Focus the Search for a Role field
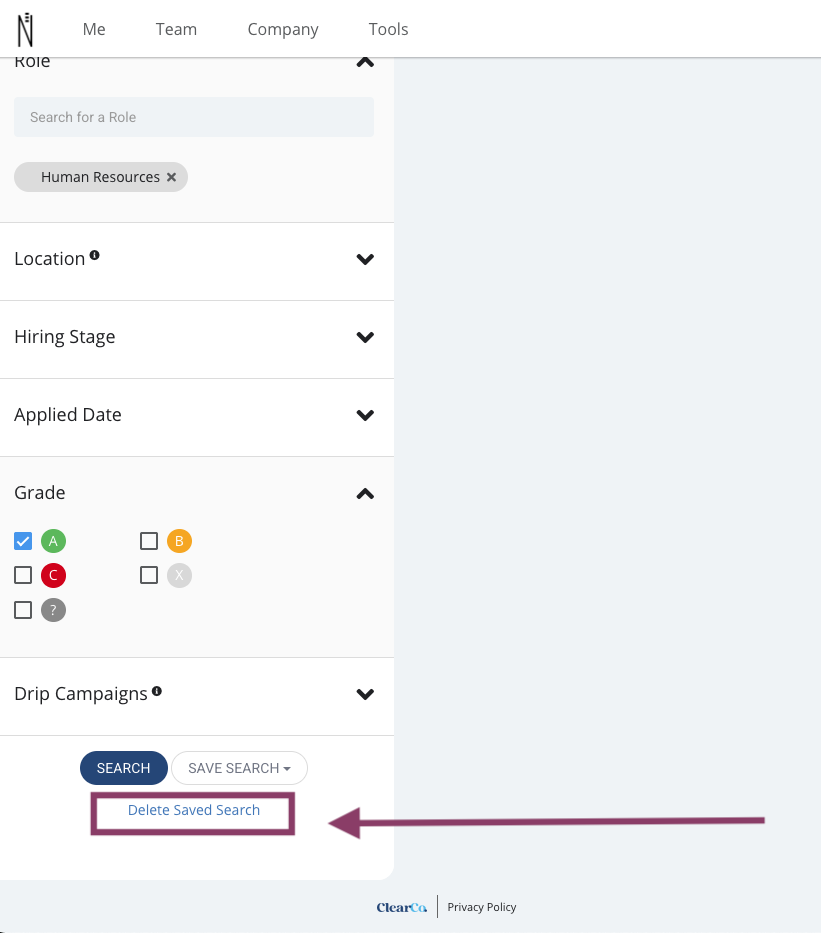The height and width of the screenshot is (933, 821). point(194,117)
